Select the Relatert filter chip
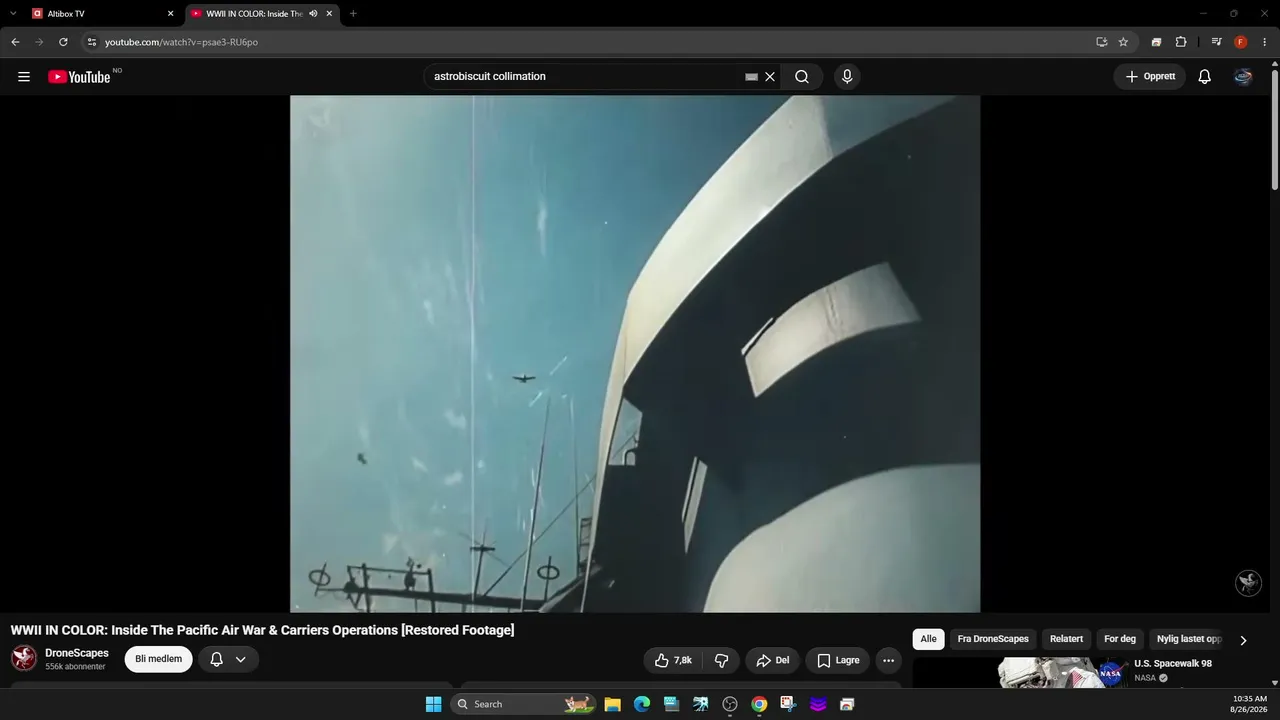The width and height of the screenshot is (1280, 720). point(1066,639)
